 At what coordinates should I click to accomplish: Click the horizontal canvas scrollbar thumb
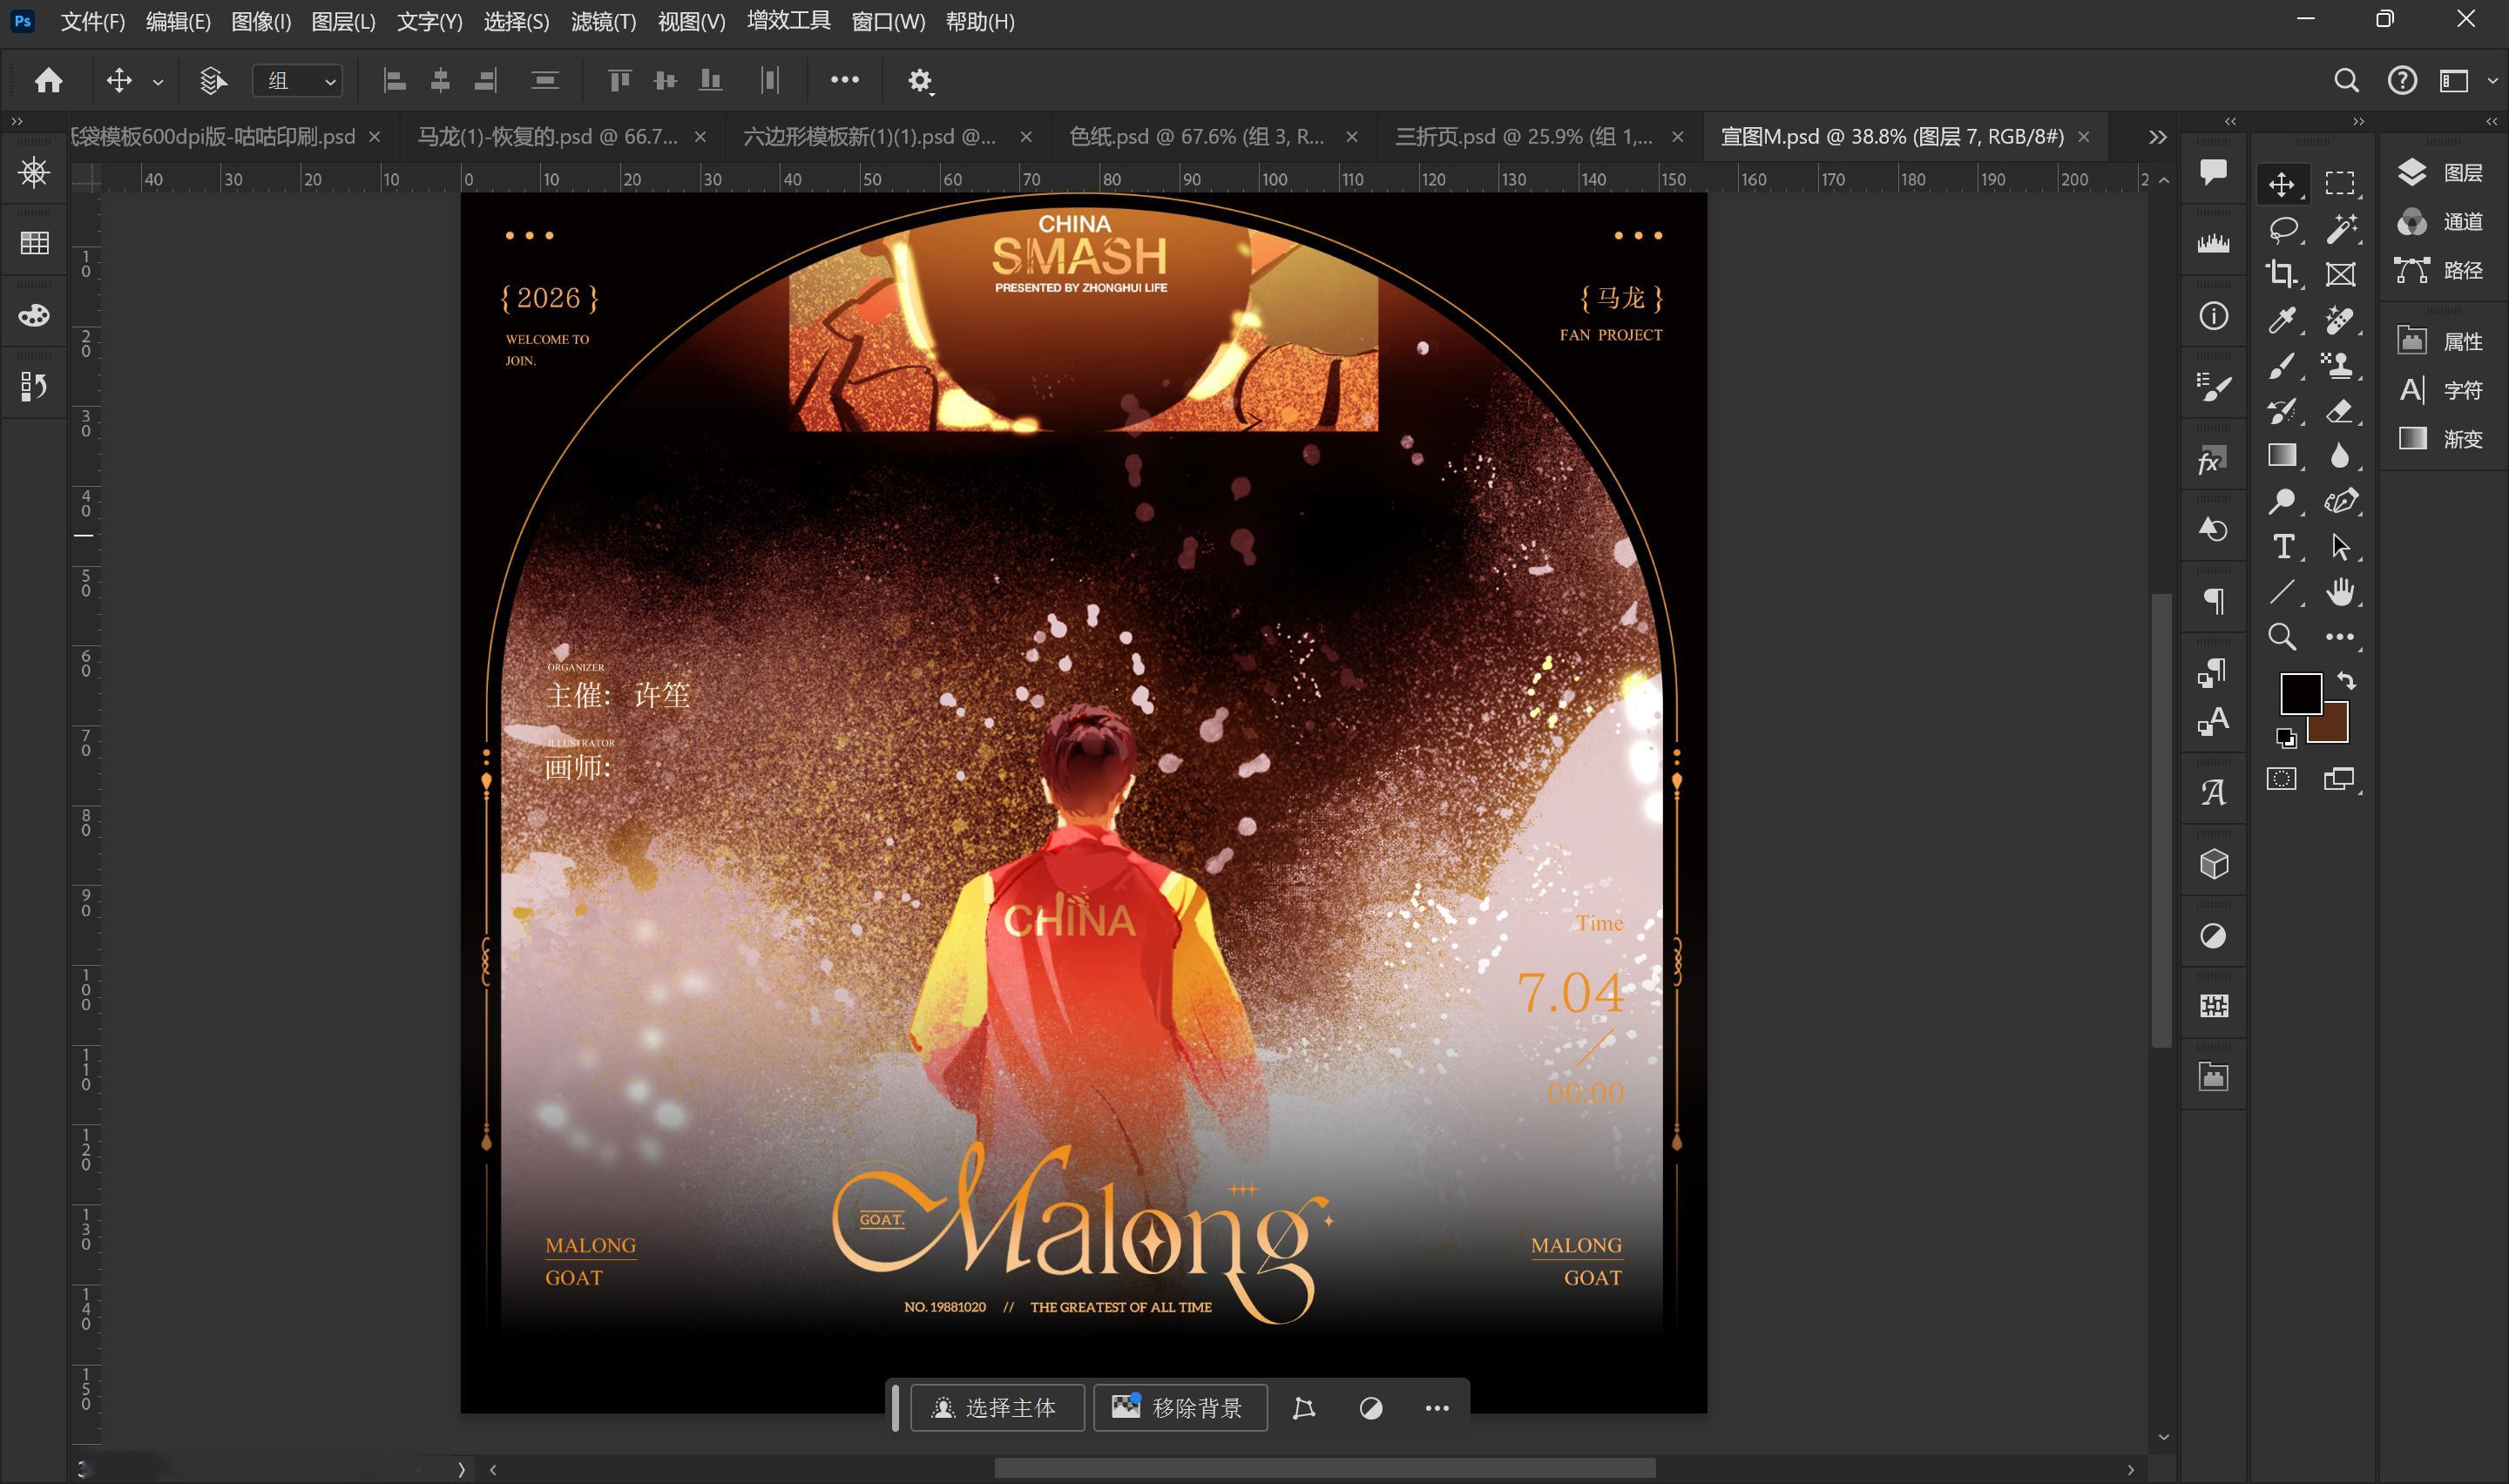click(x=1324, y=1468)
